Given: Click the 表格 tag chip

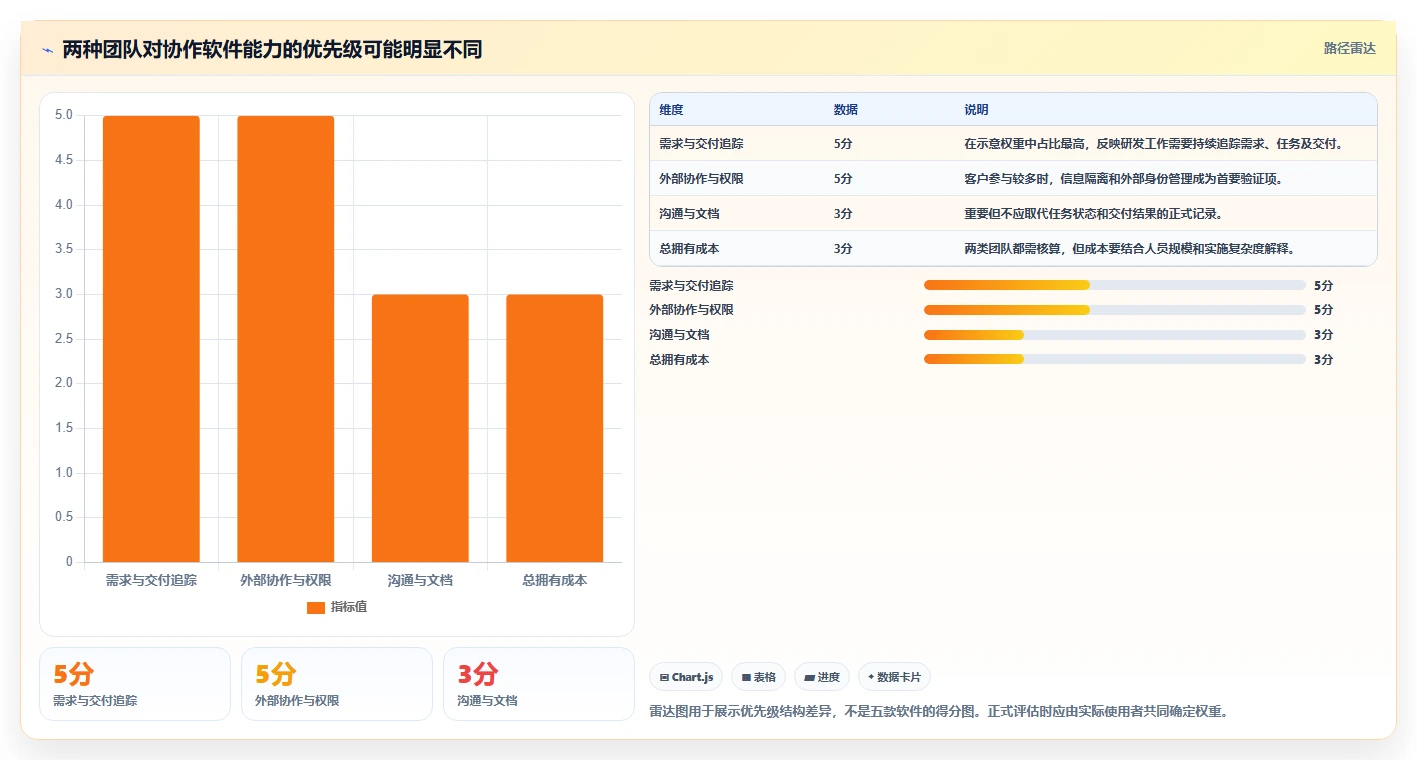Looking at the screenshot, I should click(759, 677).
